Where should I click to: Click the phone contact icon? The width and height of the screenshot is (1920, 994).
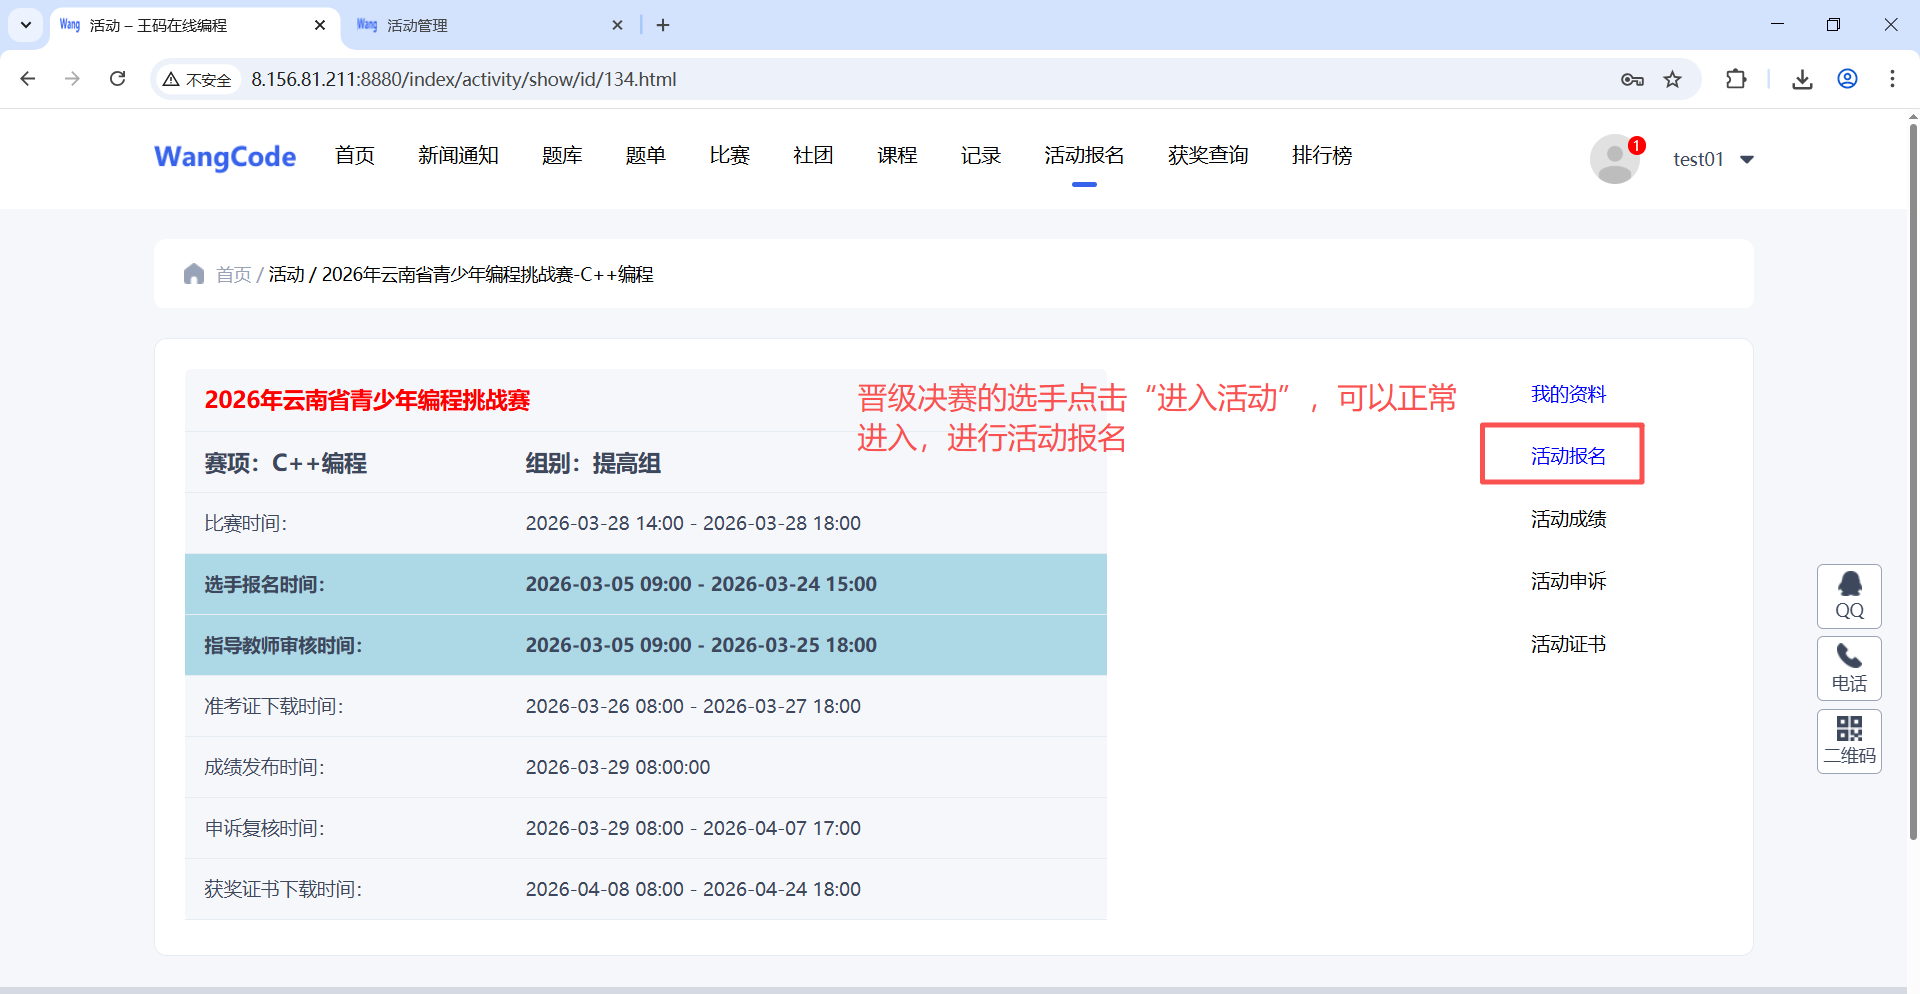click(x=1849, y=668)
